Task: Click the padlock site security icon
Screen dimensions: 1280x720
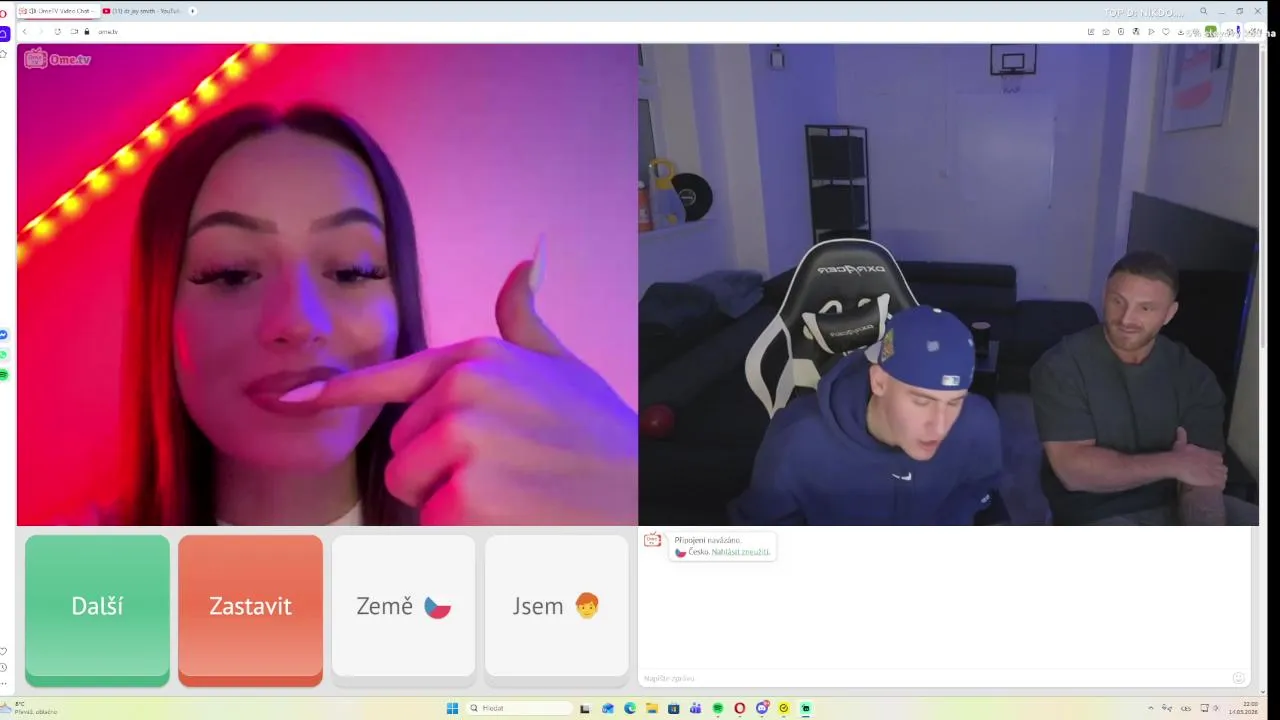Action: pos(87,32)
